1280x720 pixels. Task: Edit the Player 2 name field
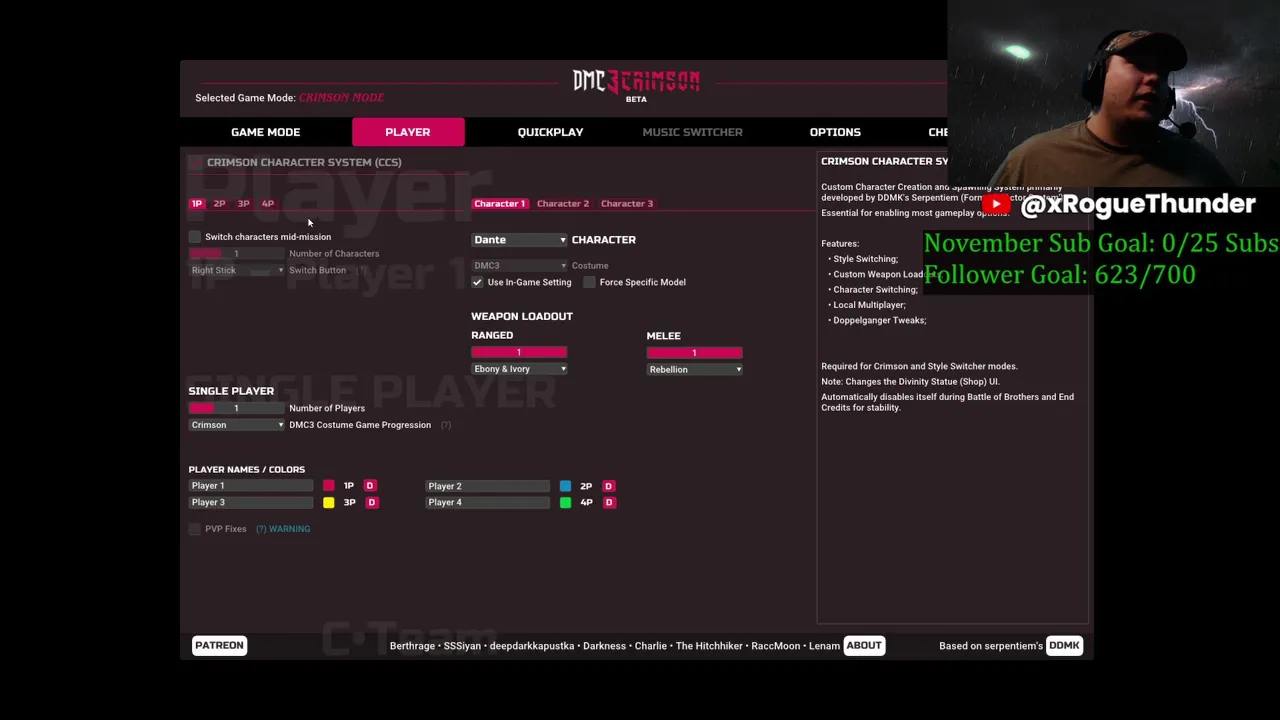[x=488, y=486]
